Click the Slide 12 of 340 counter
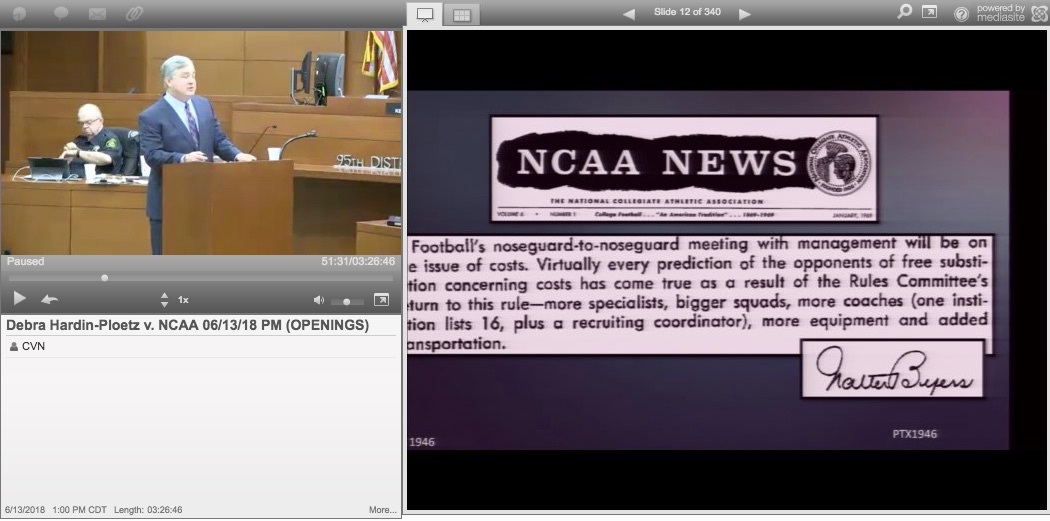The height and width of the screenshot is (521, 1050). (687, 12)
